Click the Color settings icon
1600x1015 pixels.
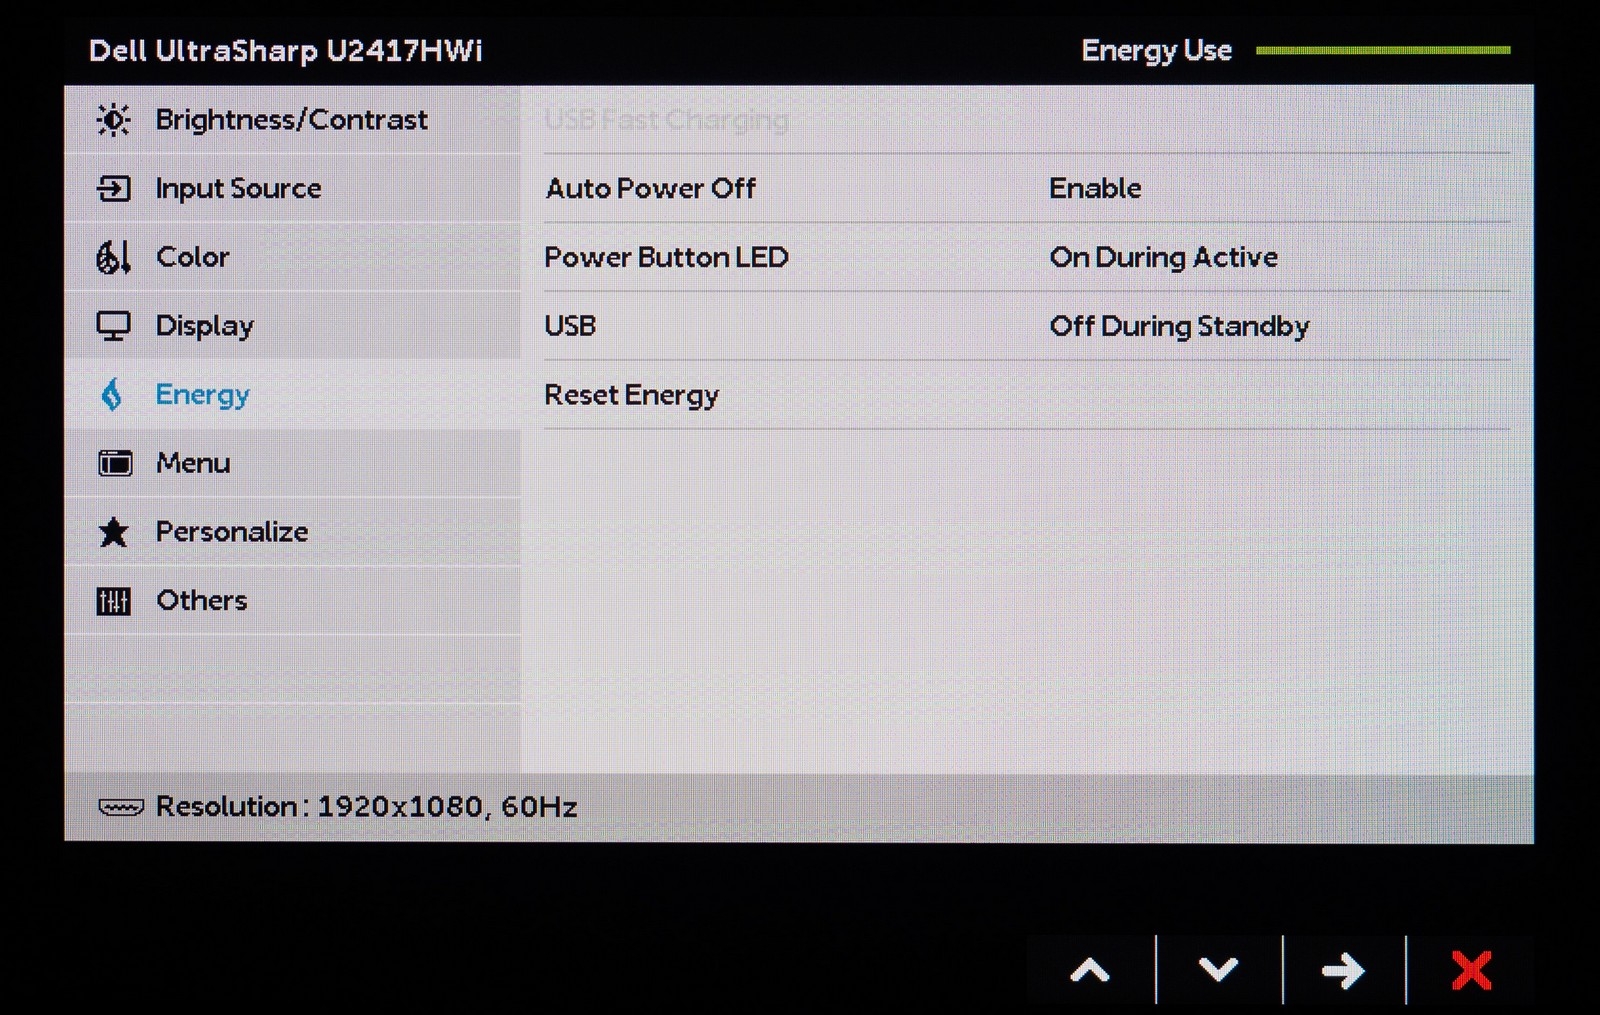[113, 257]
